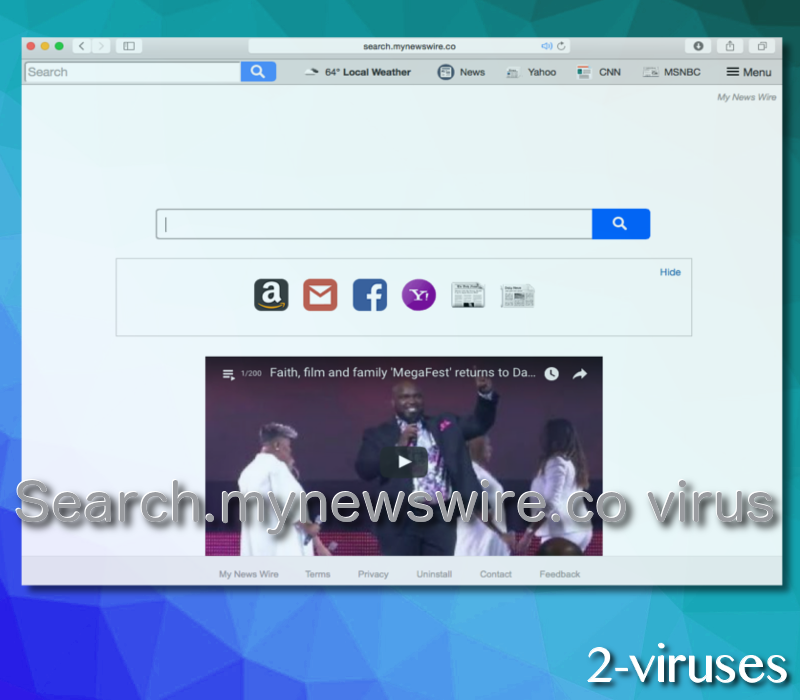Image resolution: width=800 pixels, height=700 pixels.
Task: Open the video watch later clock icon
Action: click(551, 373)
